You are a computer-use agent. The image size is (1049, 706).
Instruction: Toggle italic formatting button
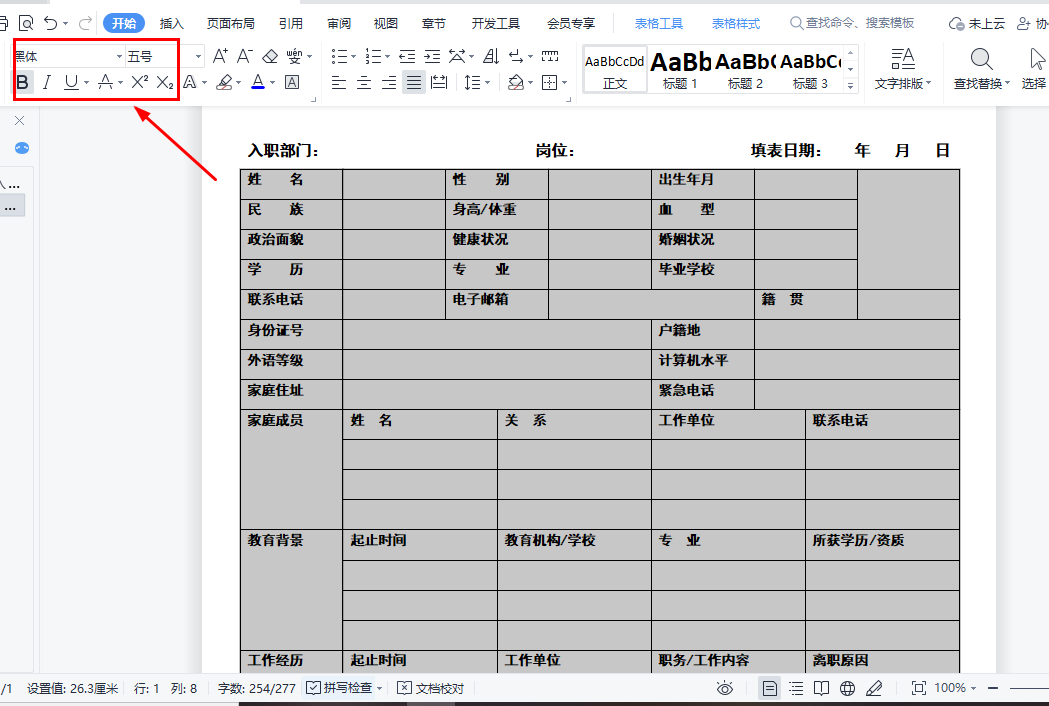pyautogui.click(x=46, y=82)
